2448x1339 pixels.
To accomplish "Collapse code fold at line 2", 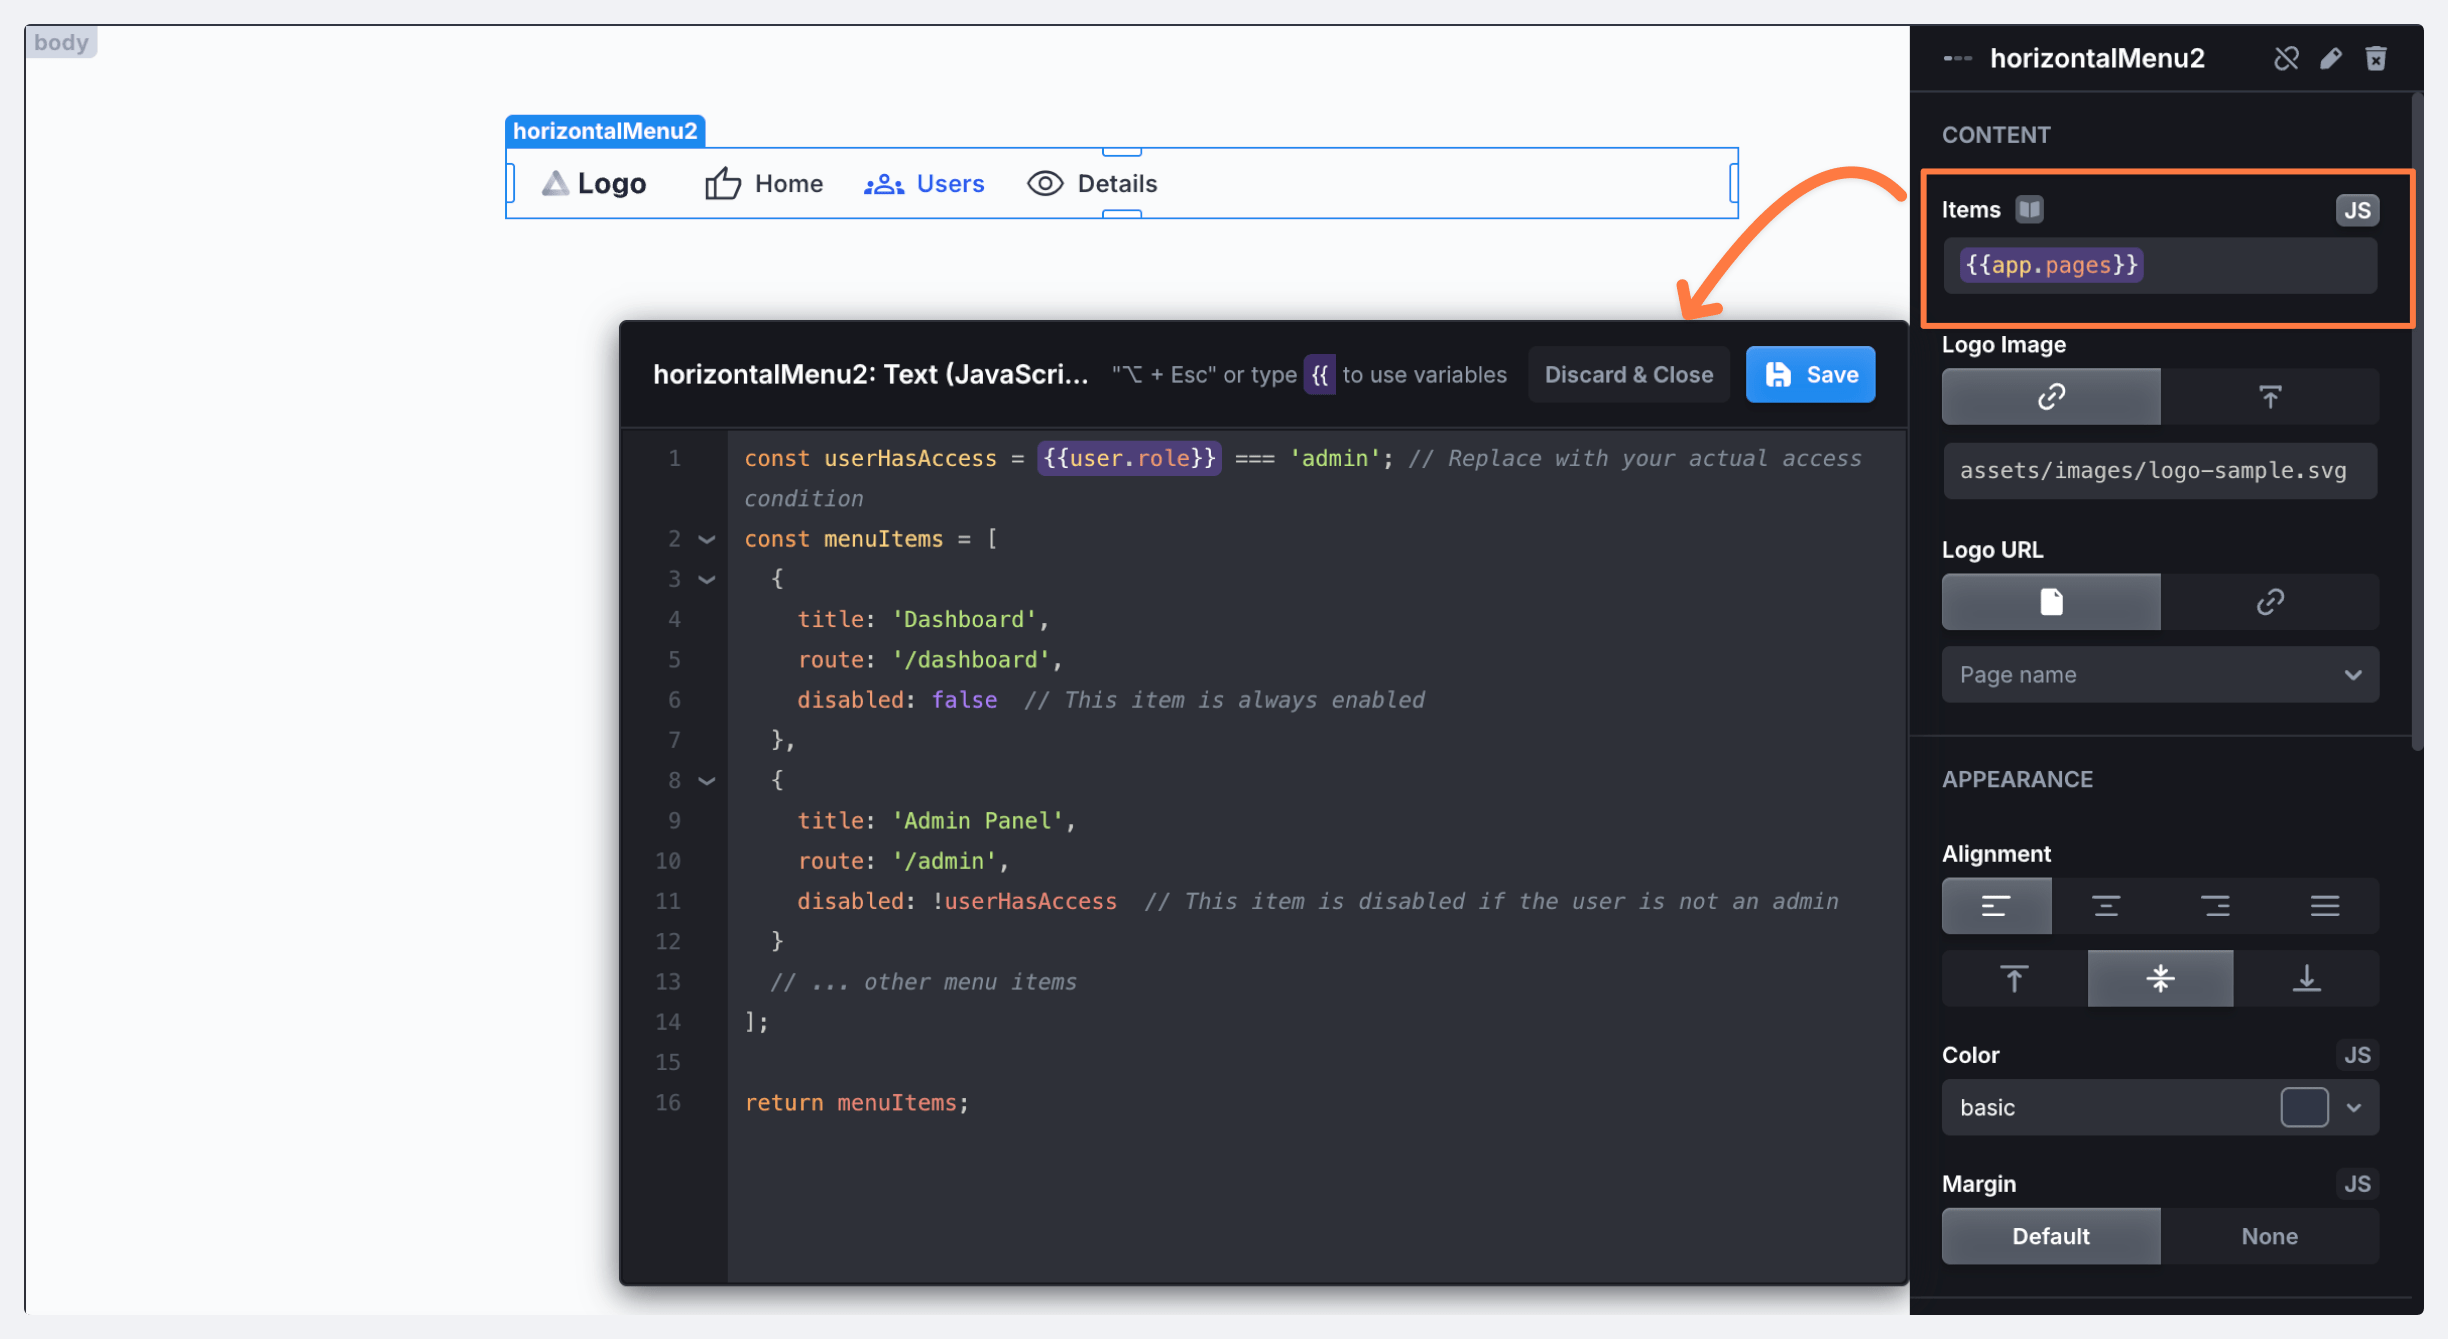I will (x=707, y=539).
